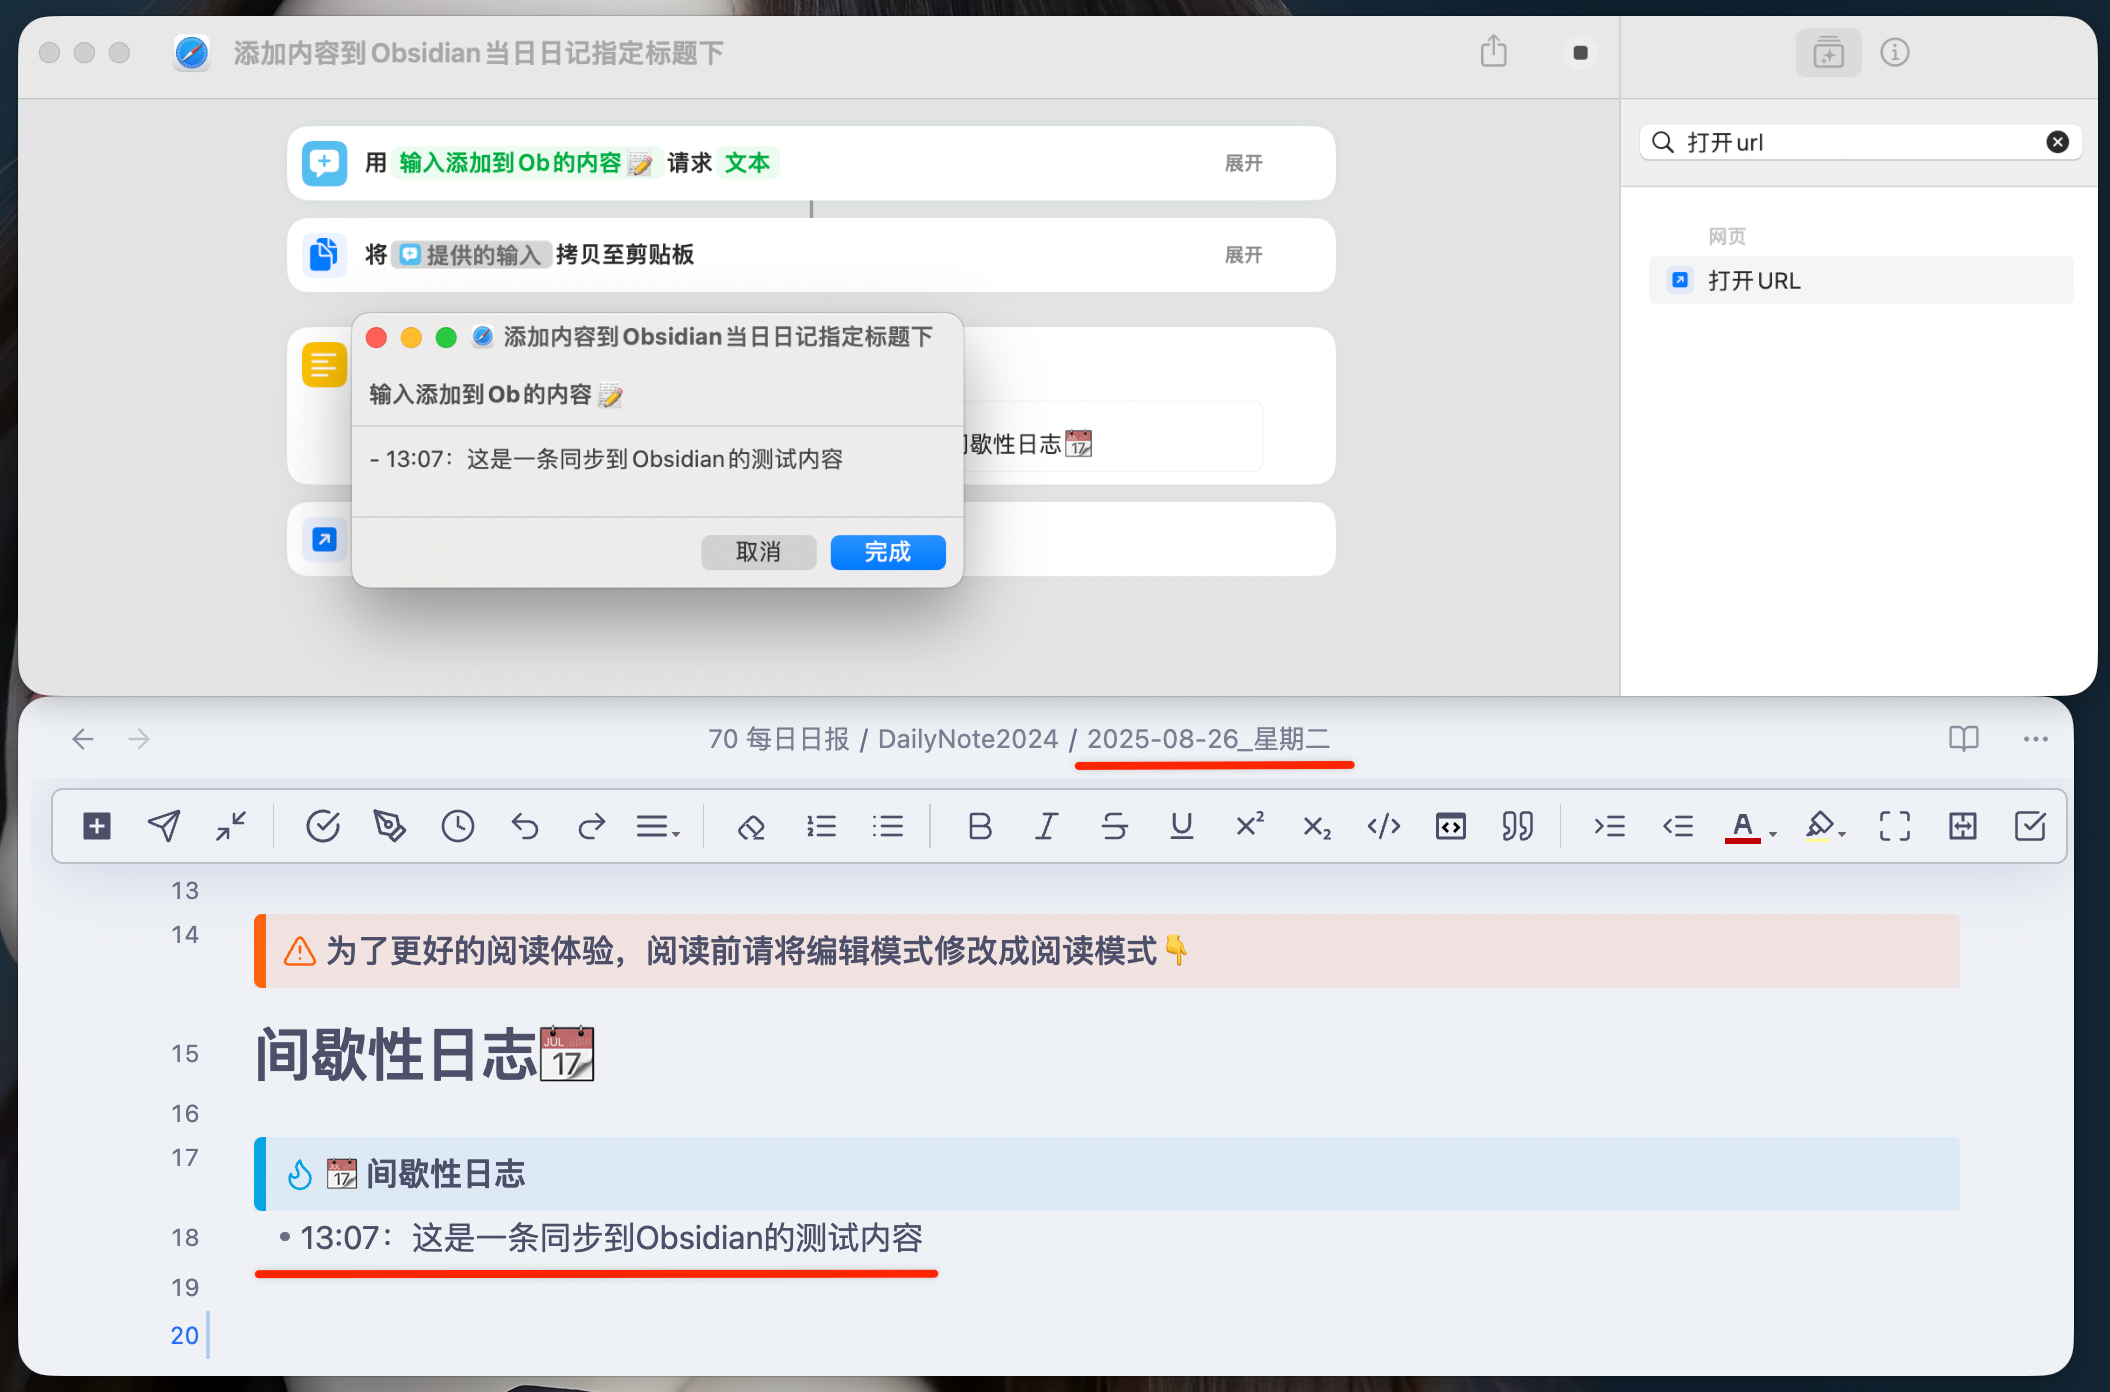Toggle fullscreen focus mode icon
This screenshot has width=2110, height=1392.
point(1895,826)
